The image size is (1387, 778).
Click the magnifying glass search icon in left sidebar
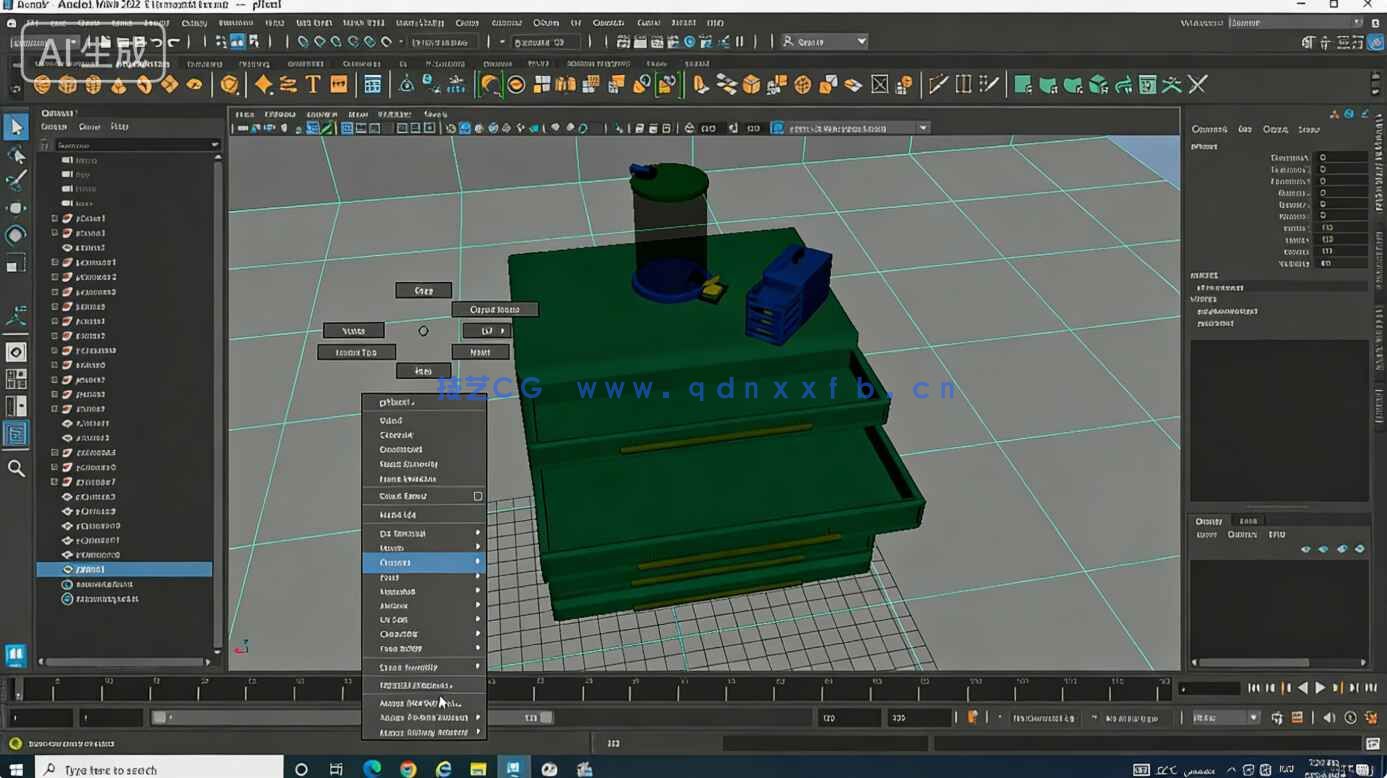(x=16, y=468)
